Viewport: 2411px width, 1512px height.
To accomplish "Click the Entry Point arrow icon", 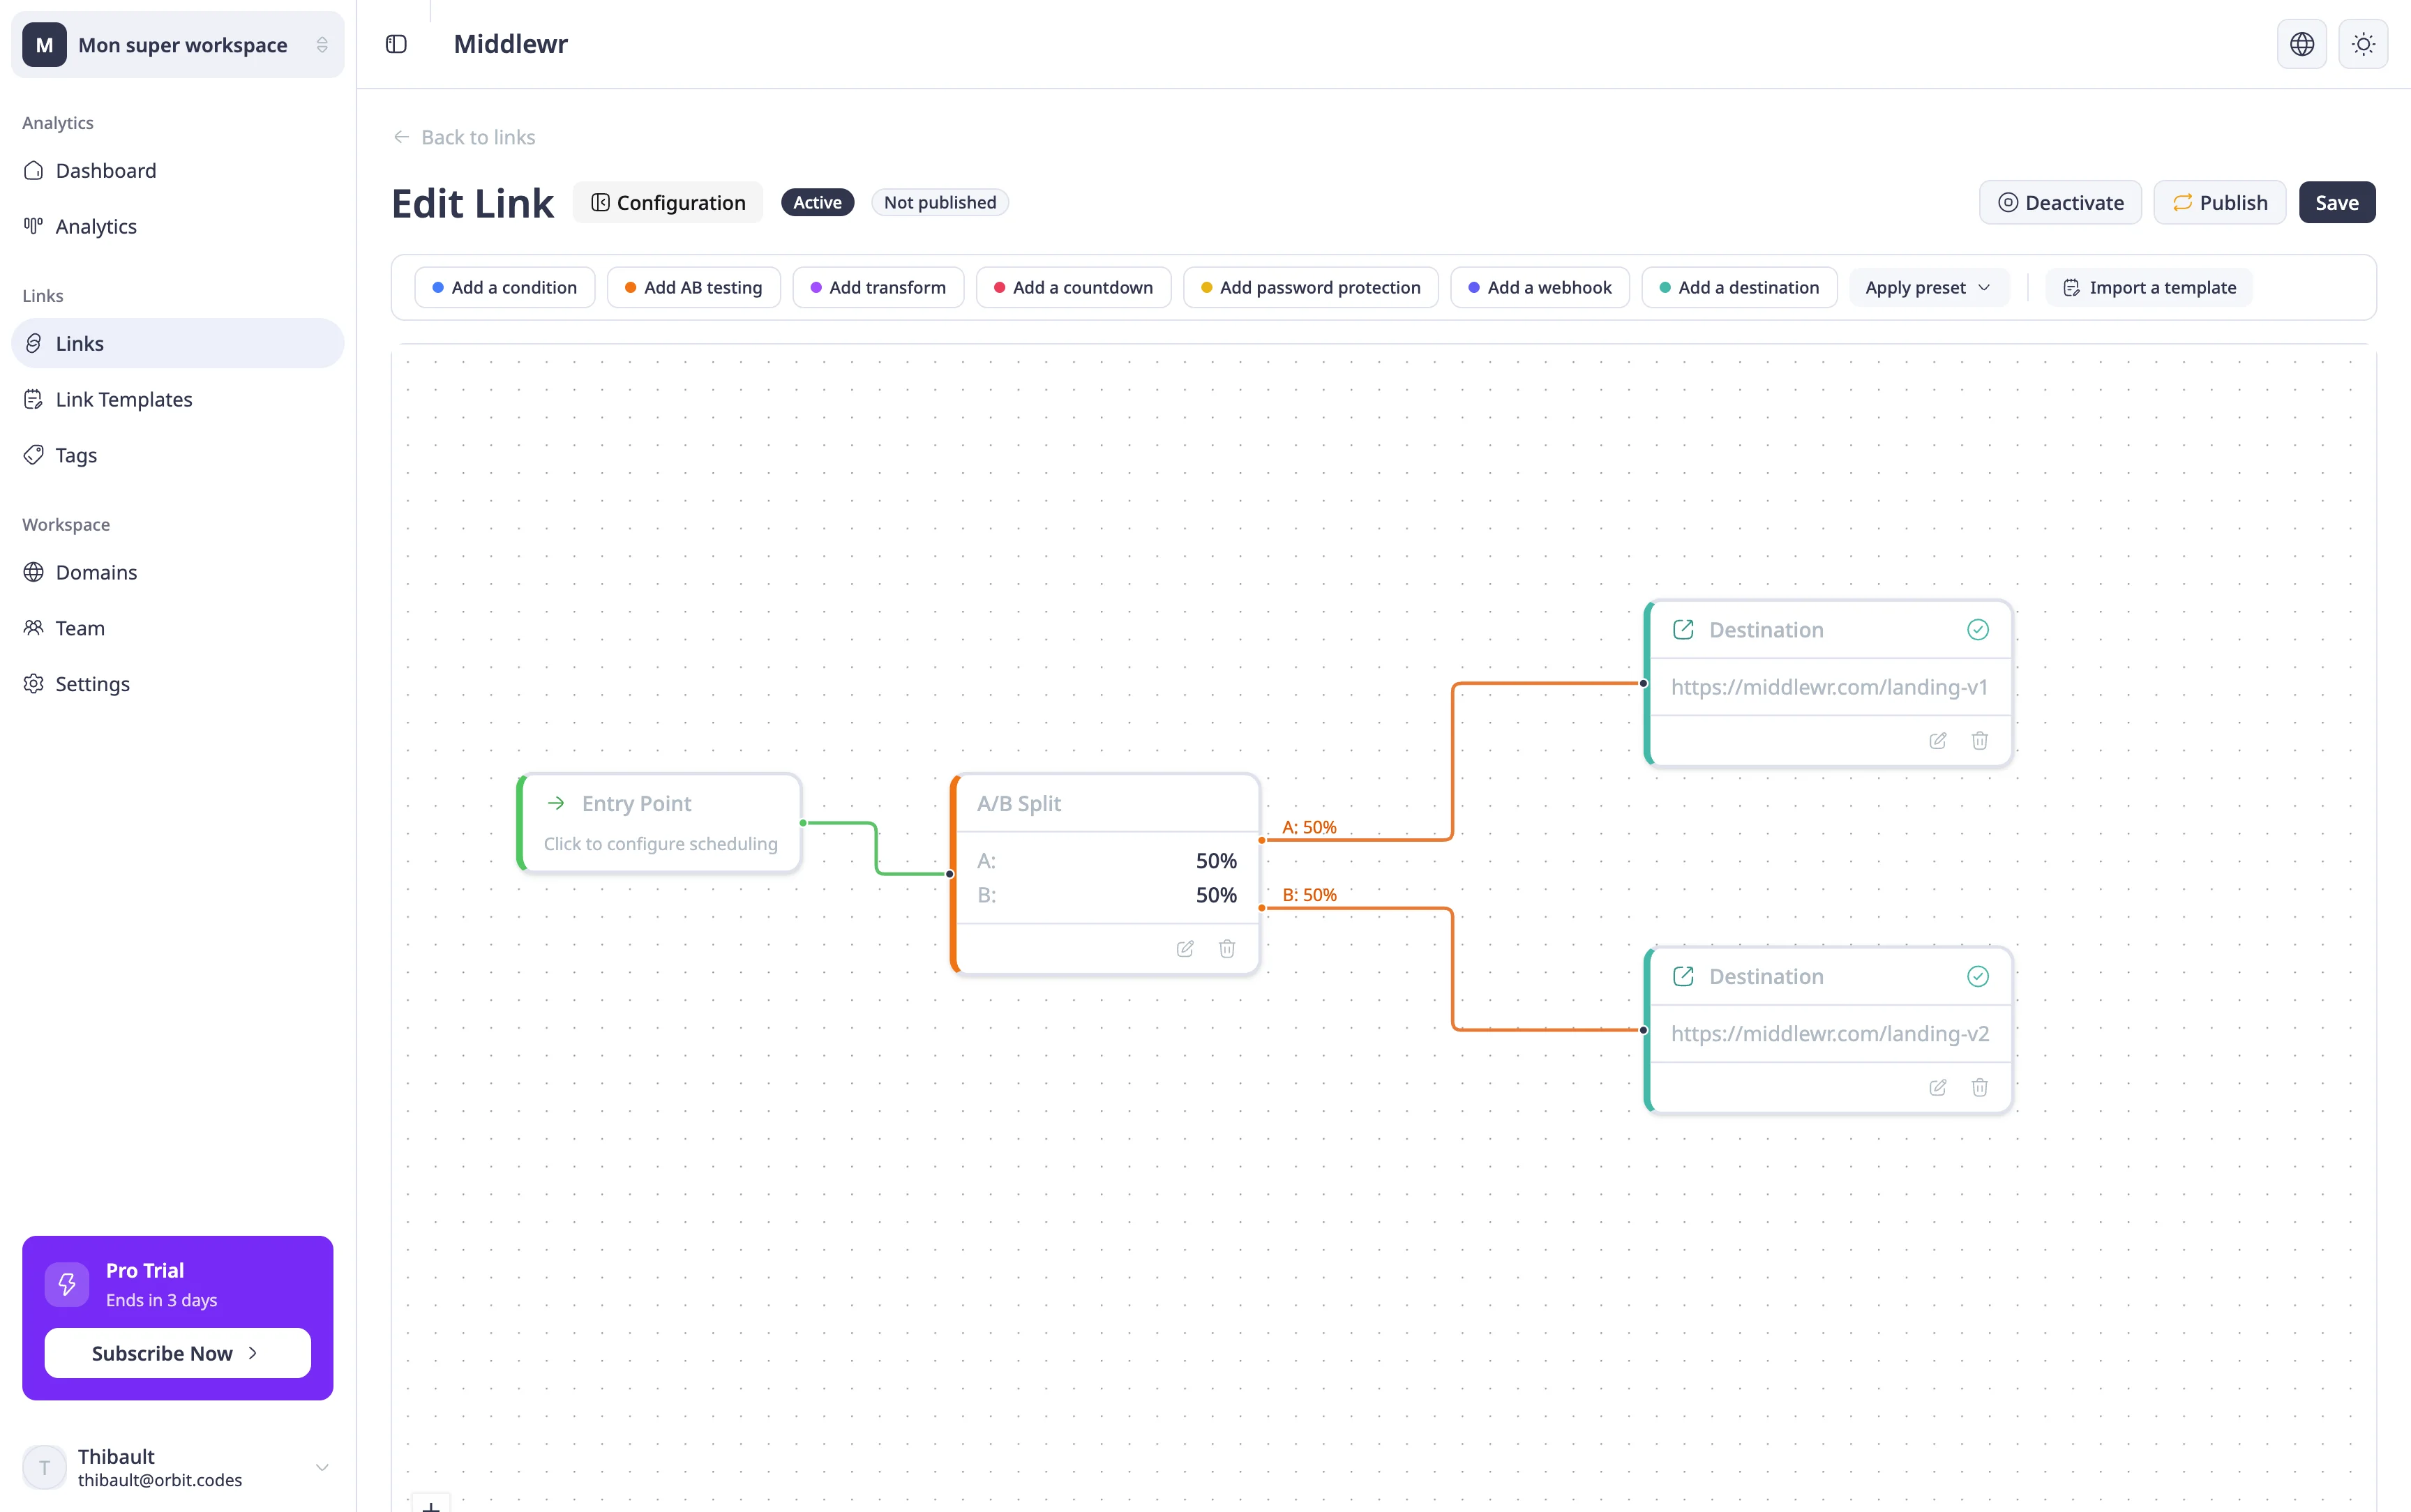I will pyautogui.click(x=556, y=803).
